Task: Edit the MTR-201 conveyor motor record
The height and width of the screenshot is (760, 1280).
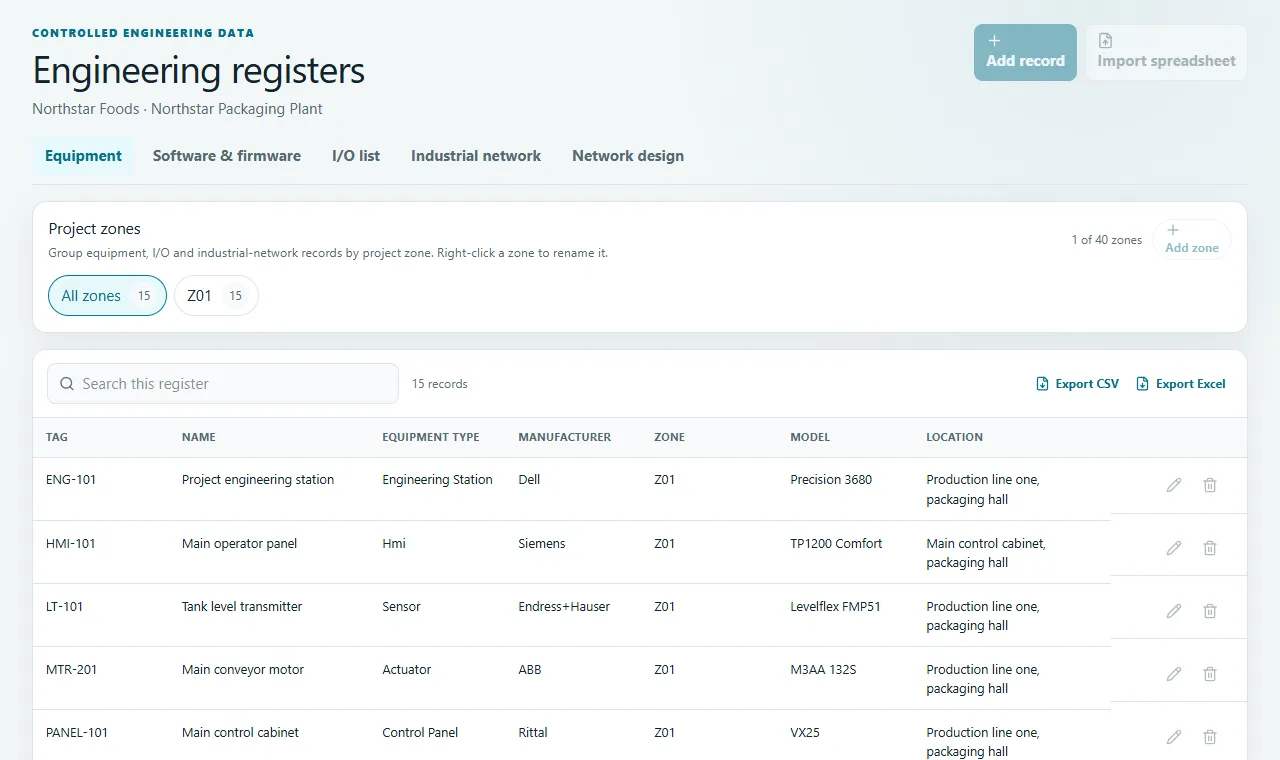Action: [1174, 674]
